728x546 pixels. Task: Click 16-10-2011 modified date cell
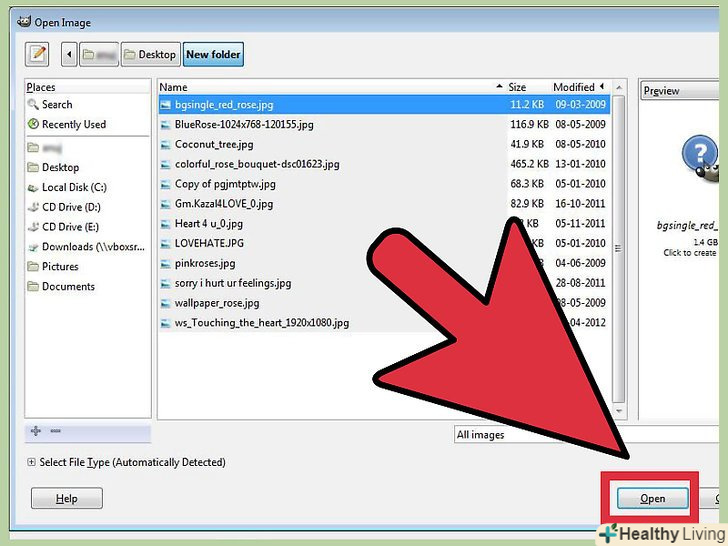pos(580,204)
